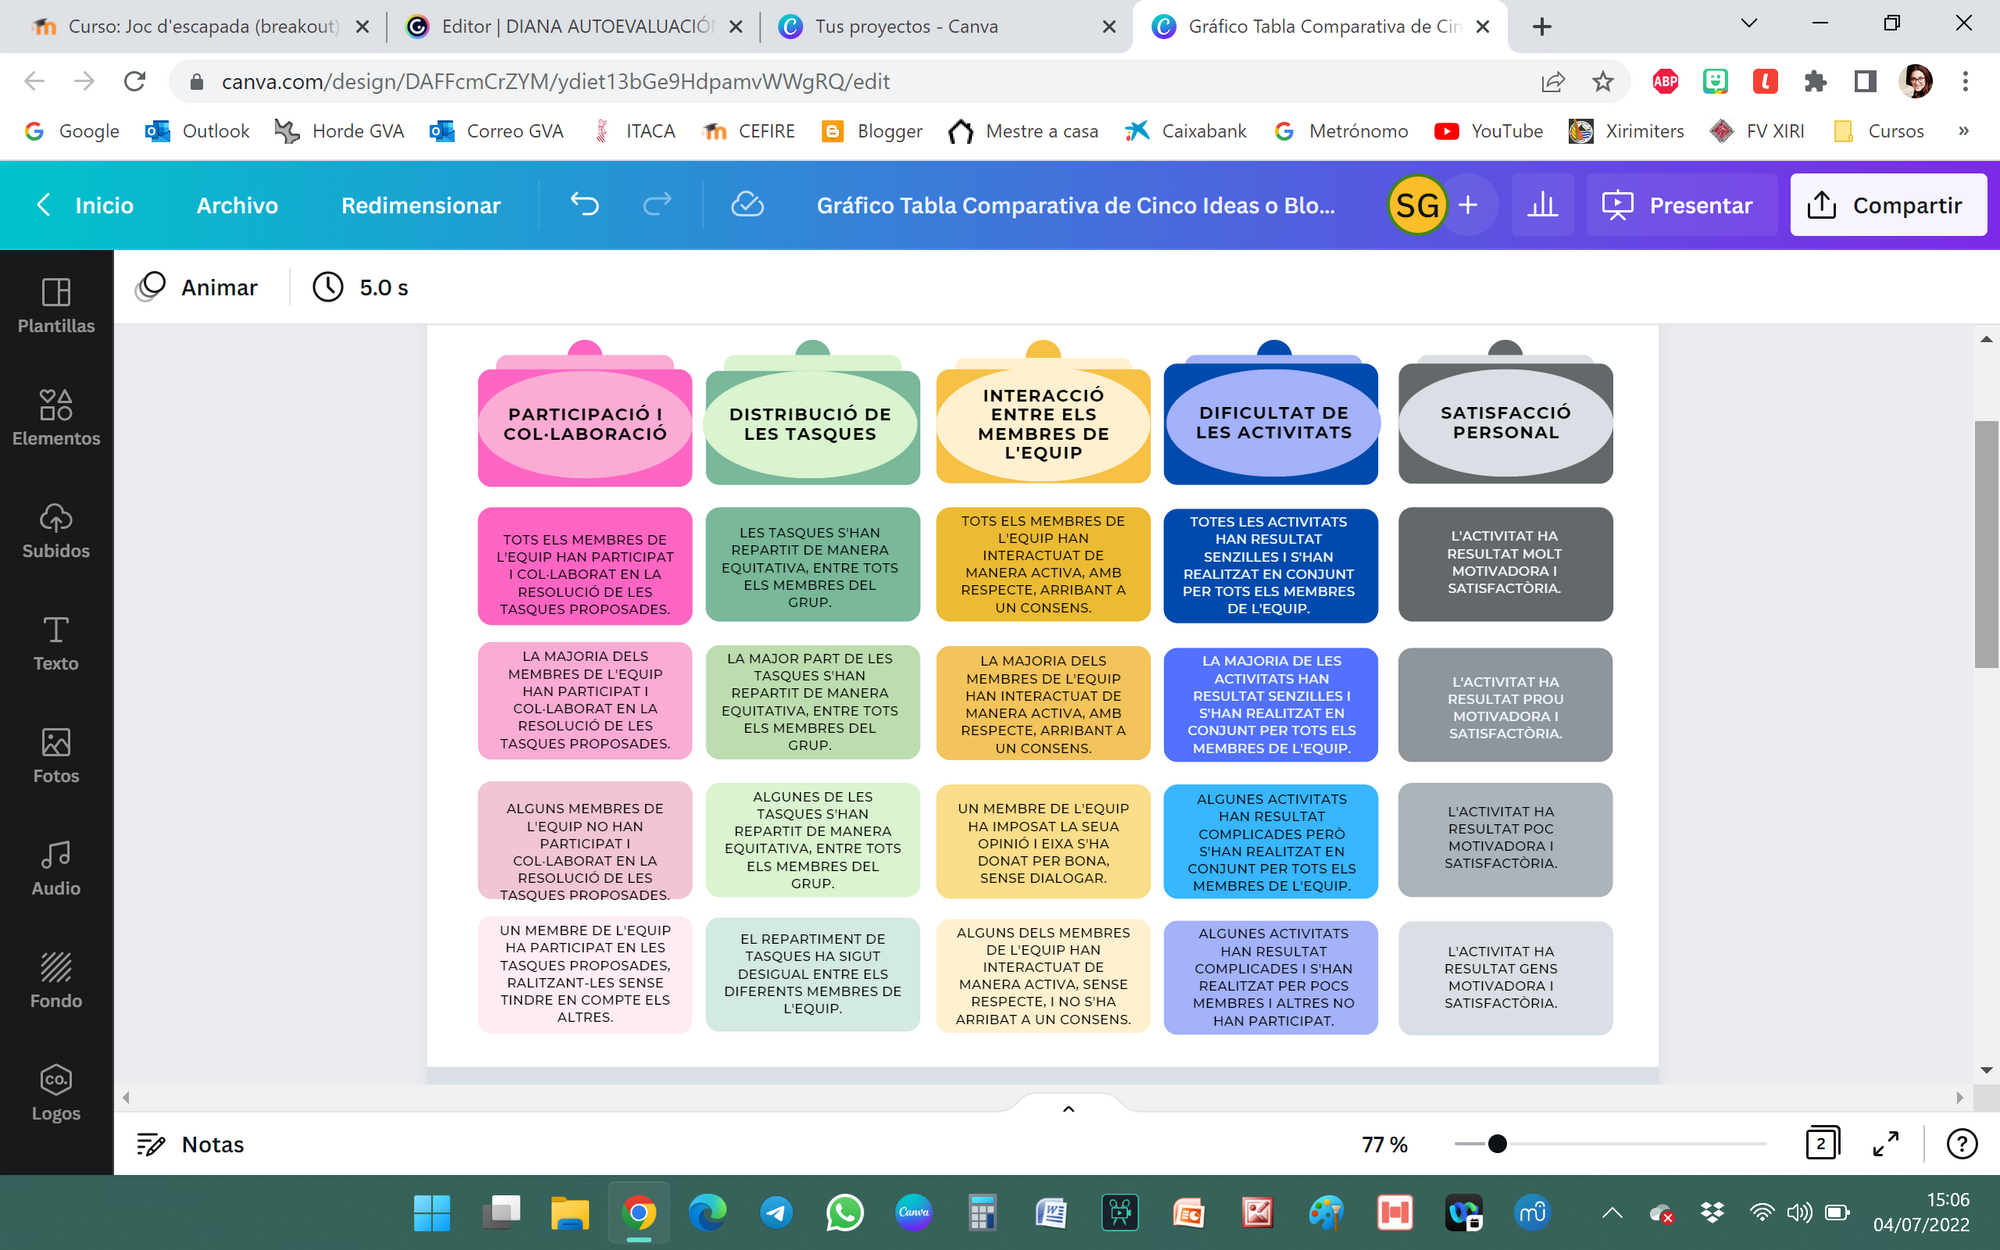Open the page grid view icon

[1821, 1144]
